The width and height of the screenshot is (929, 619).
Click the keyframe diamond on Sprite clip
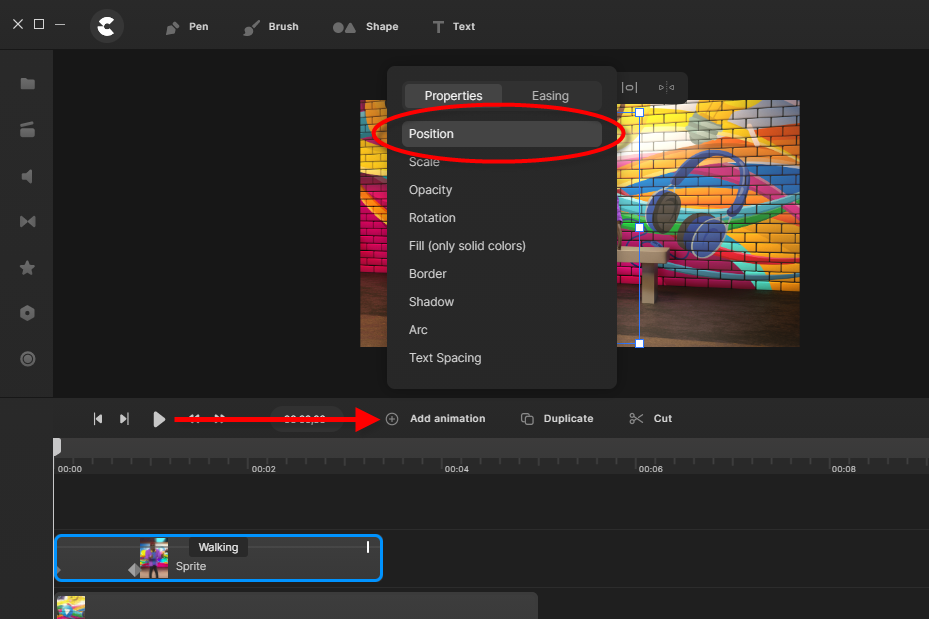pyautogui.click(x=134, y=570)
